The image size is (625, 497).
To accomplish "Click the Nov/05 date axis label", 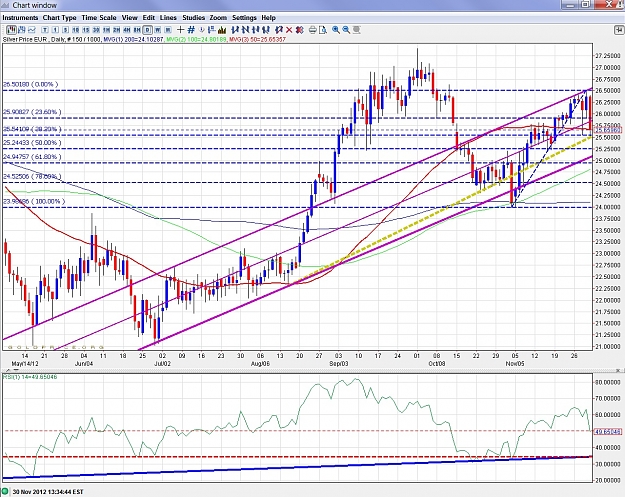I will click(x=515, y=363).
